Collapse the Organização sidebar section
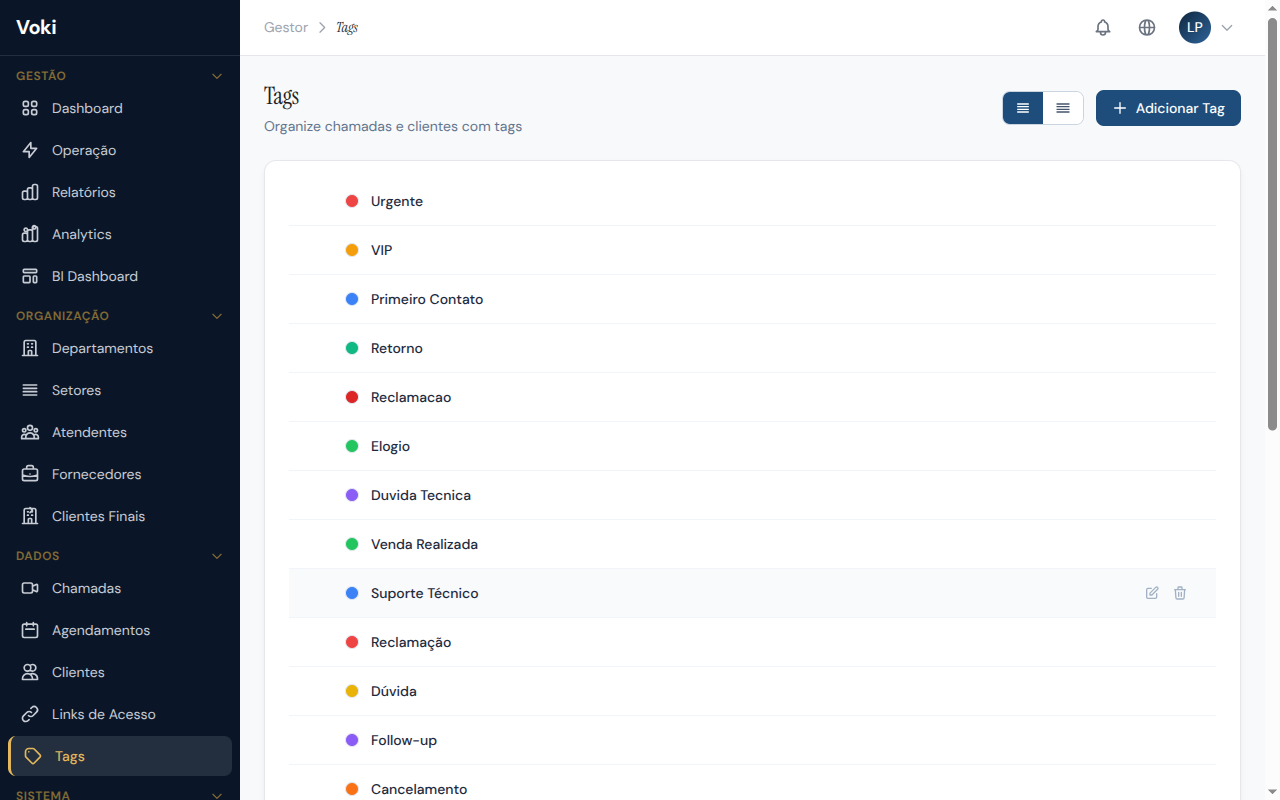Image resolution: width=1280 pixels, height=800 pixels. click(x=217, y=316)
